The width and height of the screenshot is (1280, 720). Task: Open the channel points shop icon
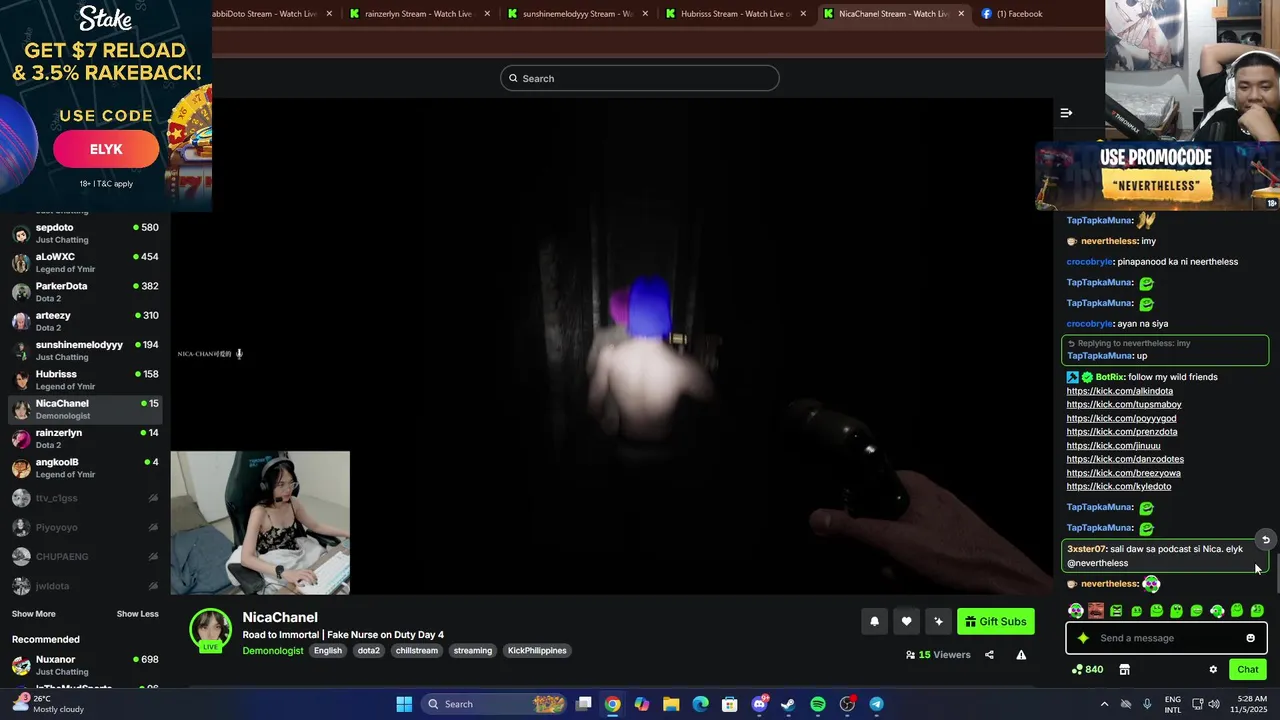click(1124, 669)
